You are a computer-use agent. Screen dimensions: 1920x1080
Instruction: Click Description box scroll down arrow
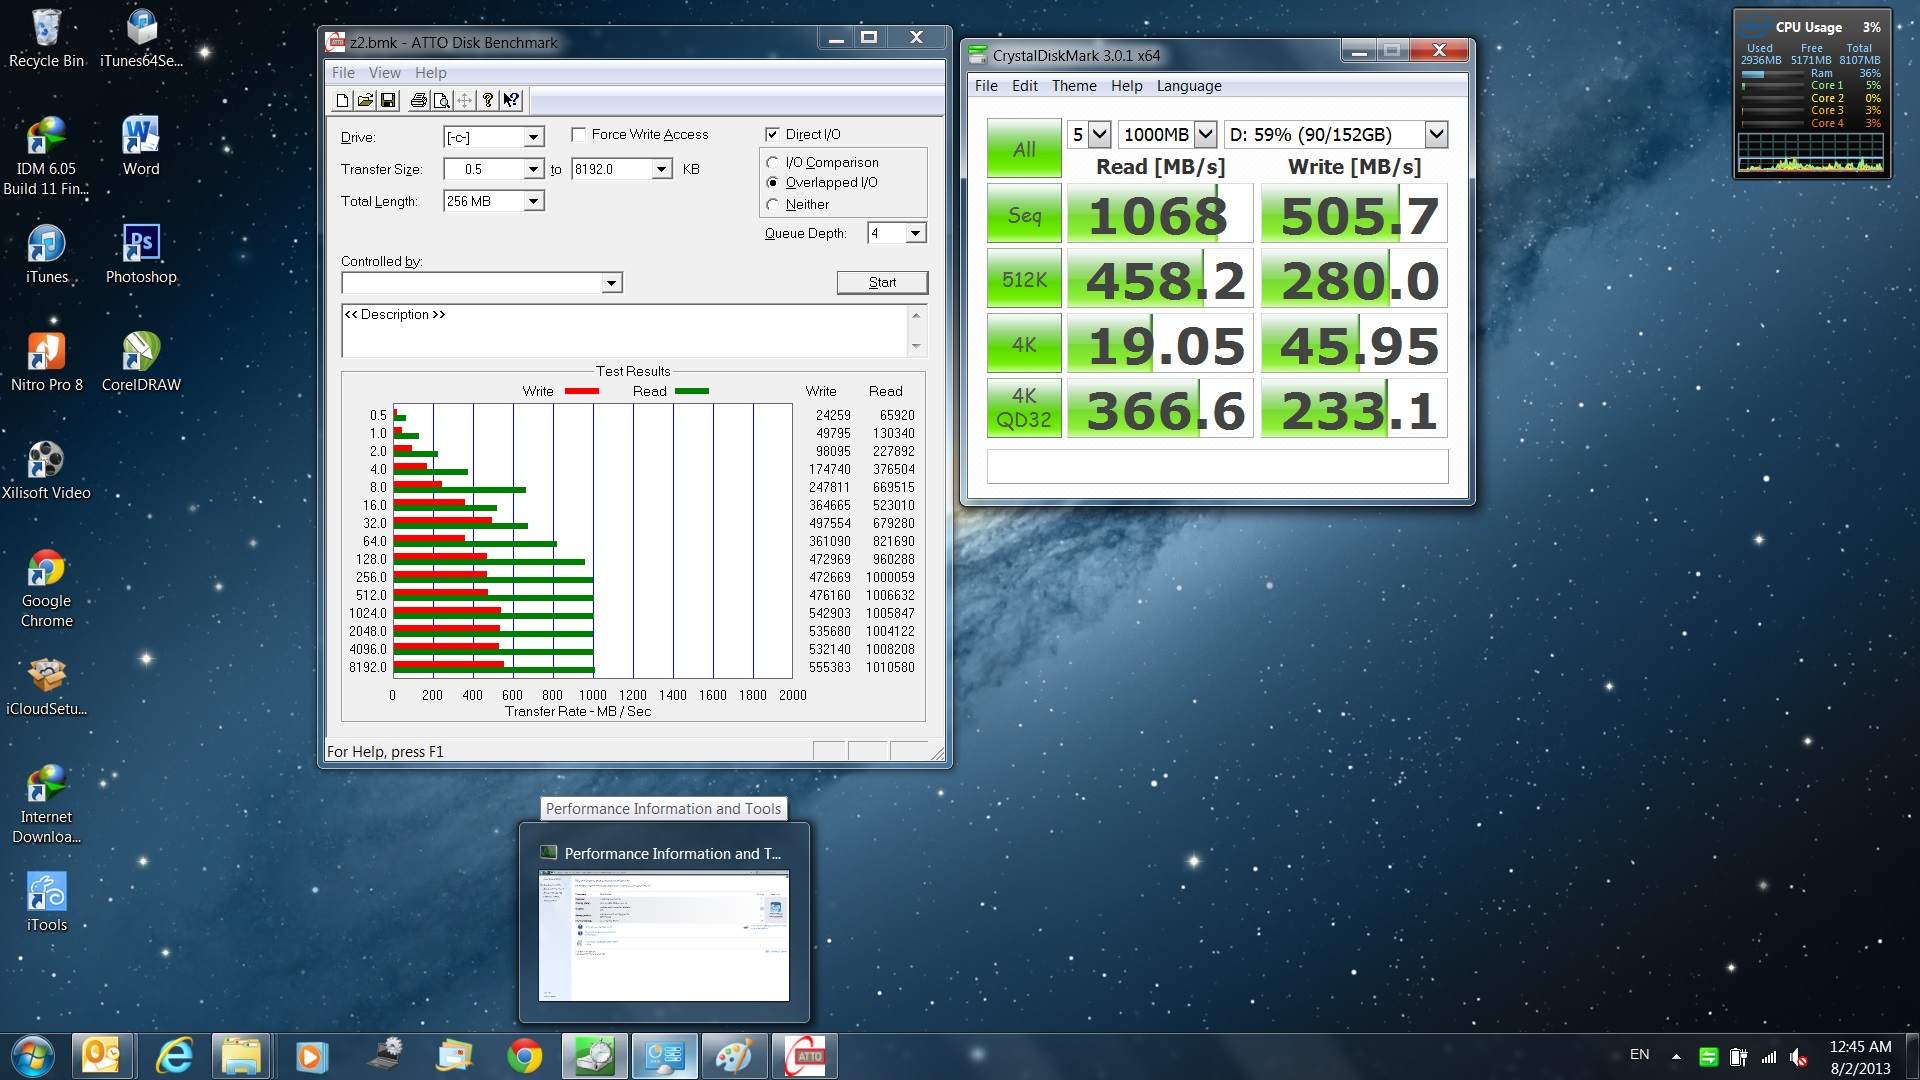point(916,347)
